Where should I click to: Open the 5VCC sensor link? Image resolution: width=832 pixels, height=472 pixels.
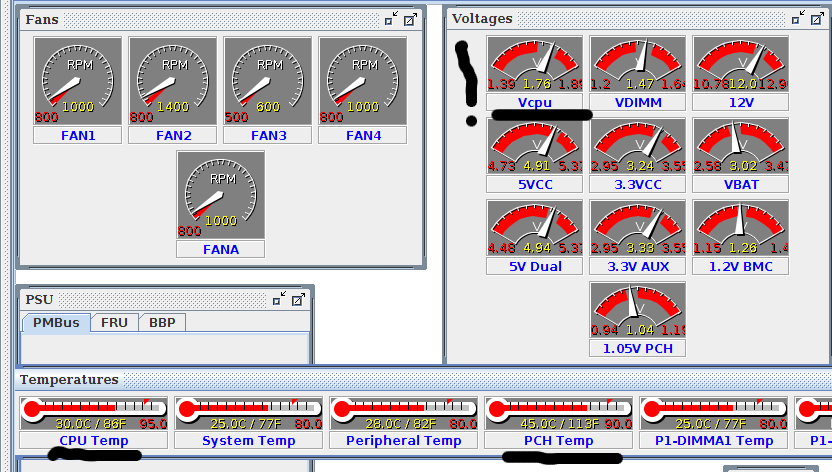pyautogui.click(x=534, y=185)
